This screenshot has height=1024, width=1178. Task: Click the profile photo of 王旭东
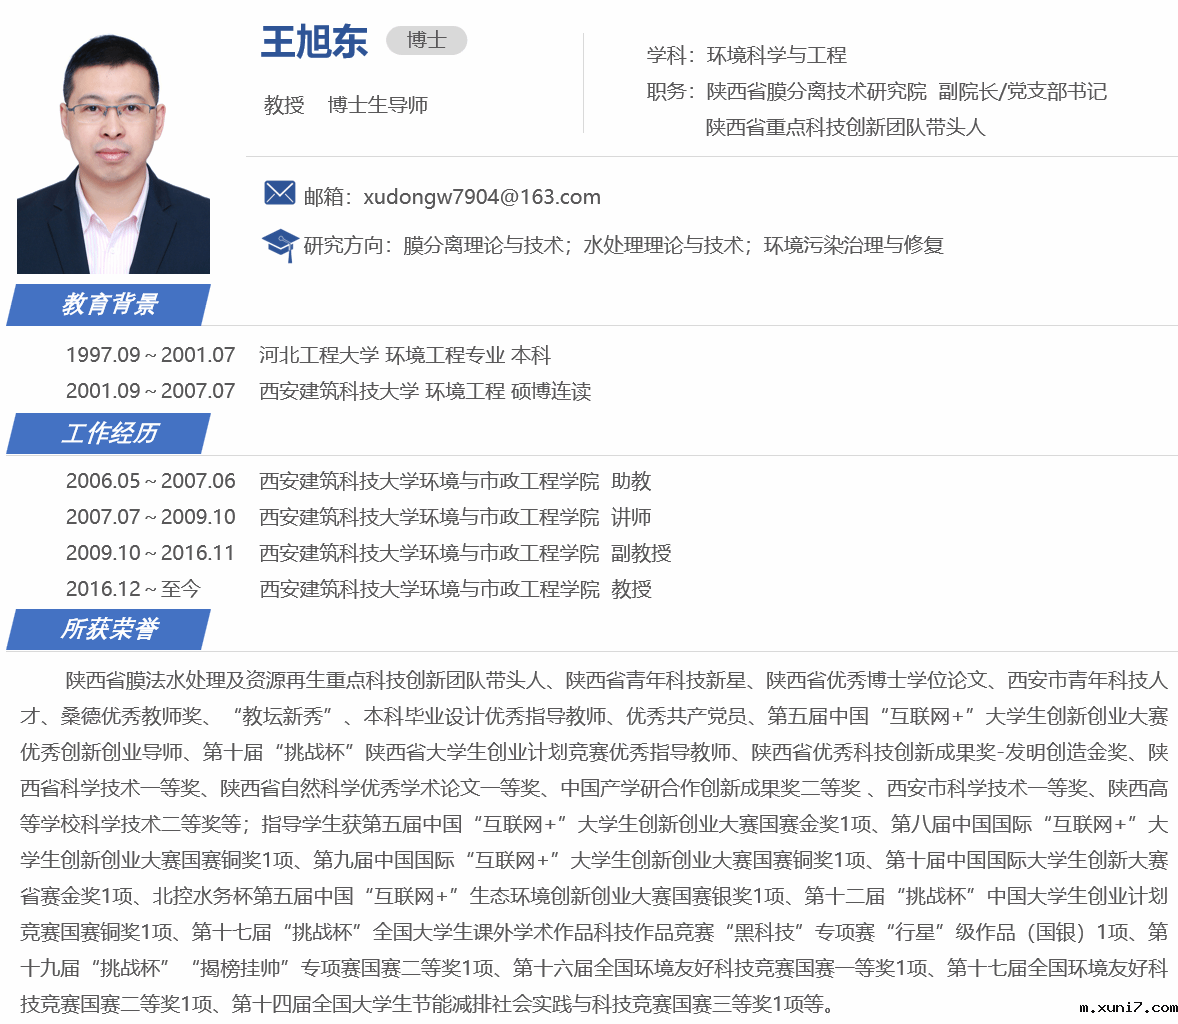[x=113, y=153]
